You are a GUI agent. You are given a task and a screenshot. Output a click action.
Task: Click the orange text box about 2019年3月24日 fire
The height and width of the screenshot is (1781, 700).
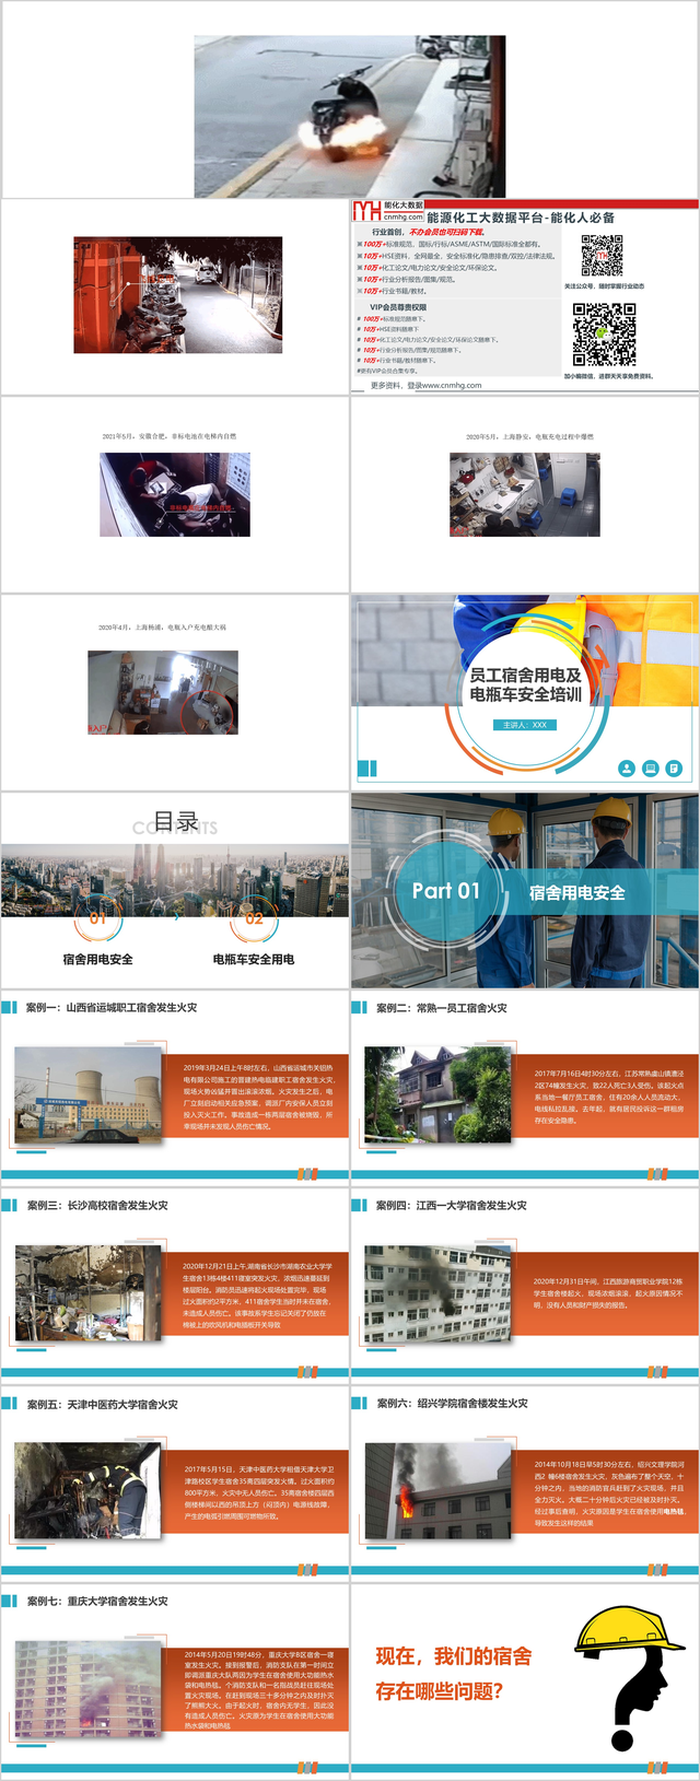[x=255, y=1096]
